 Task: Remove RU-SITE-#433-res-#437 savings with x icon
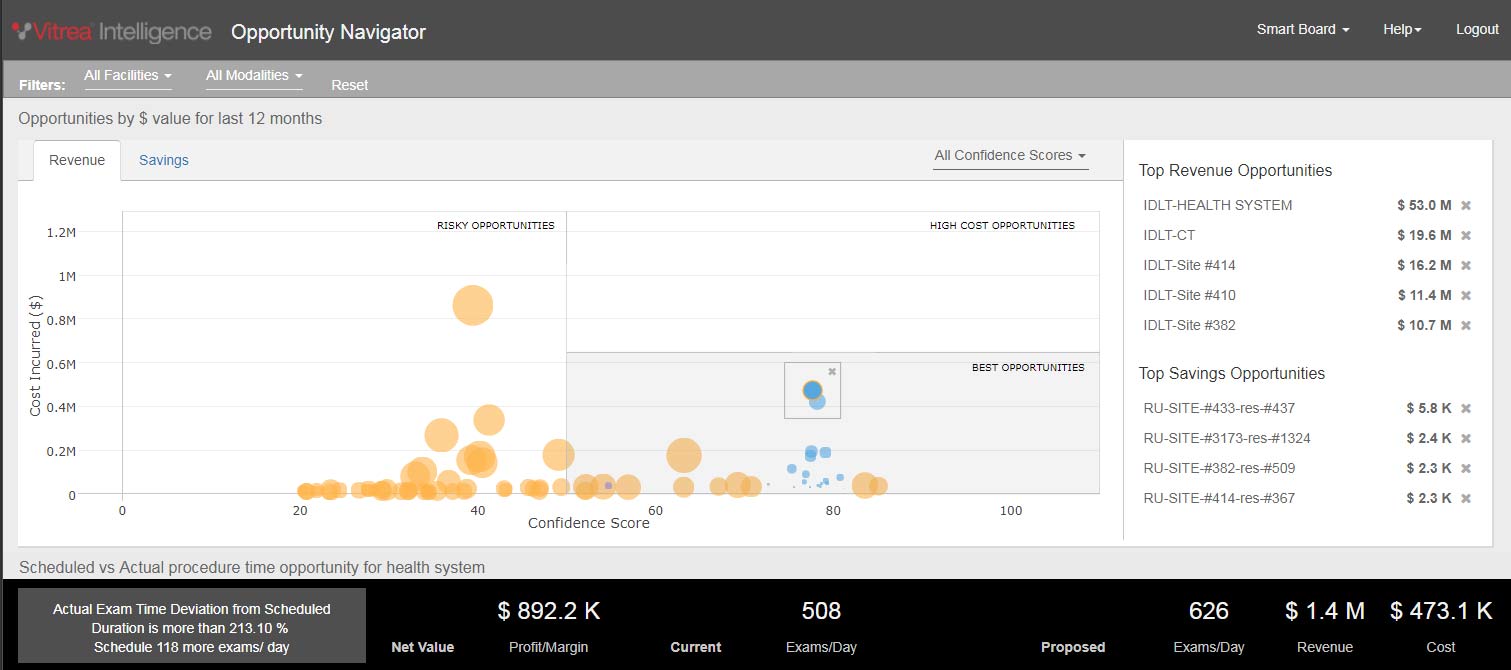[x=1466, y=409]
